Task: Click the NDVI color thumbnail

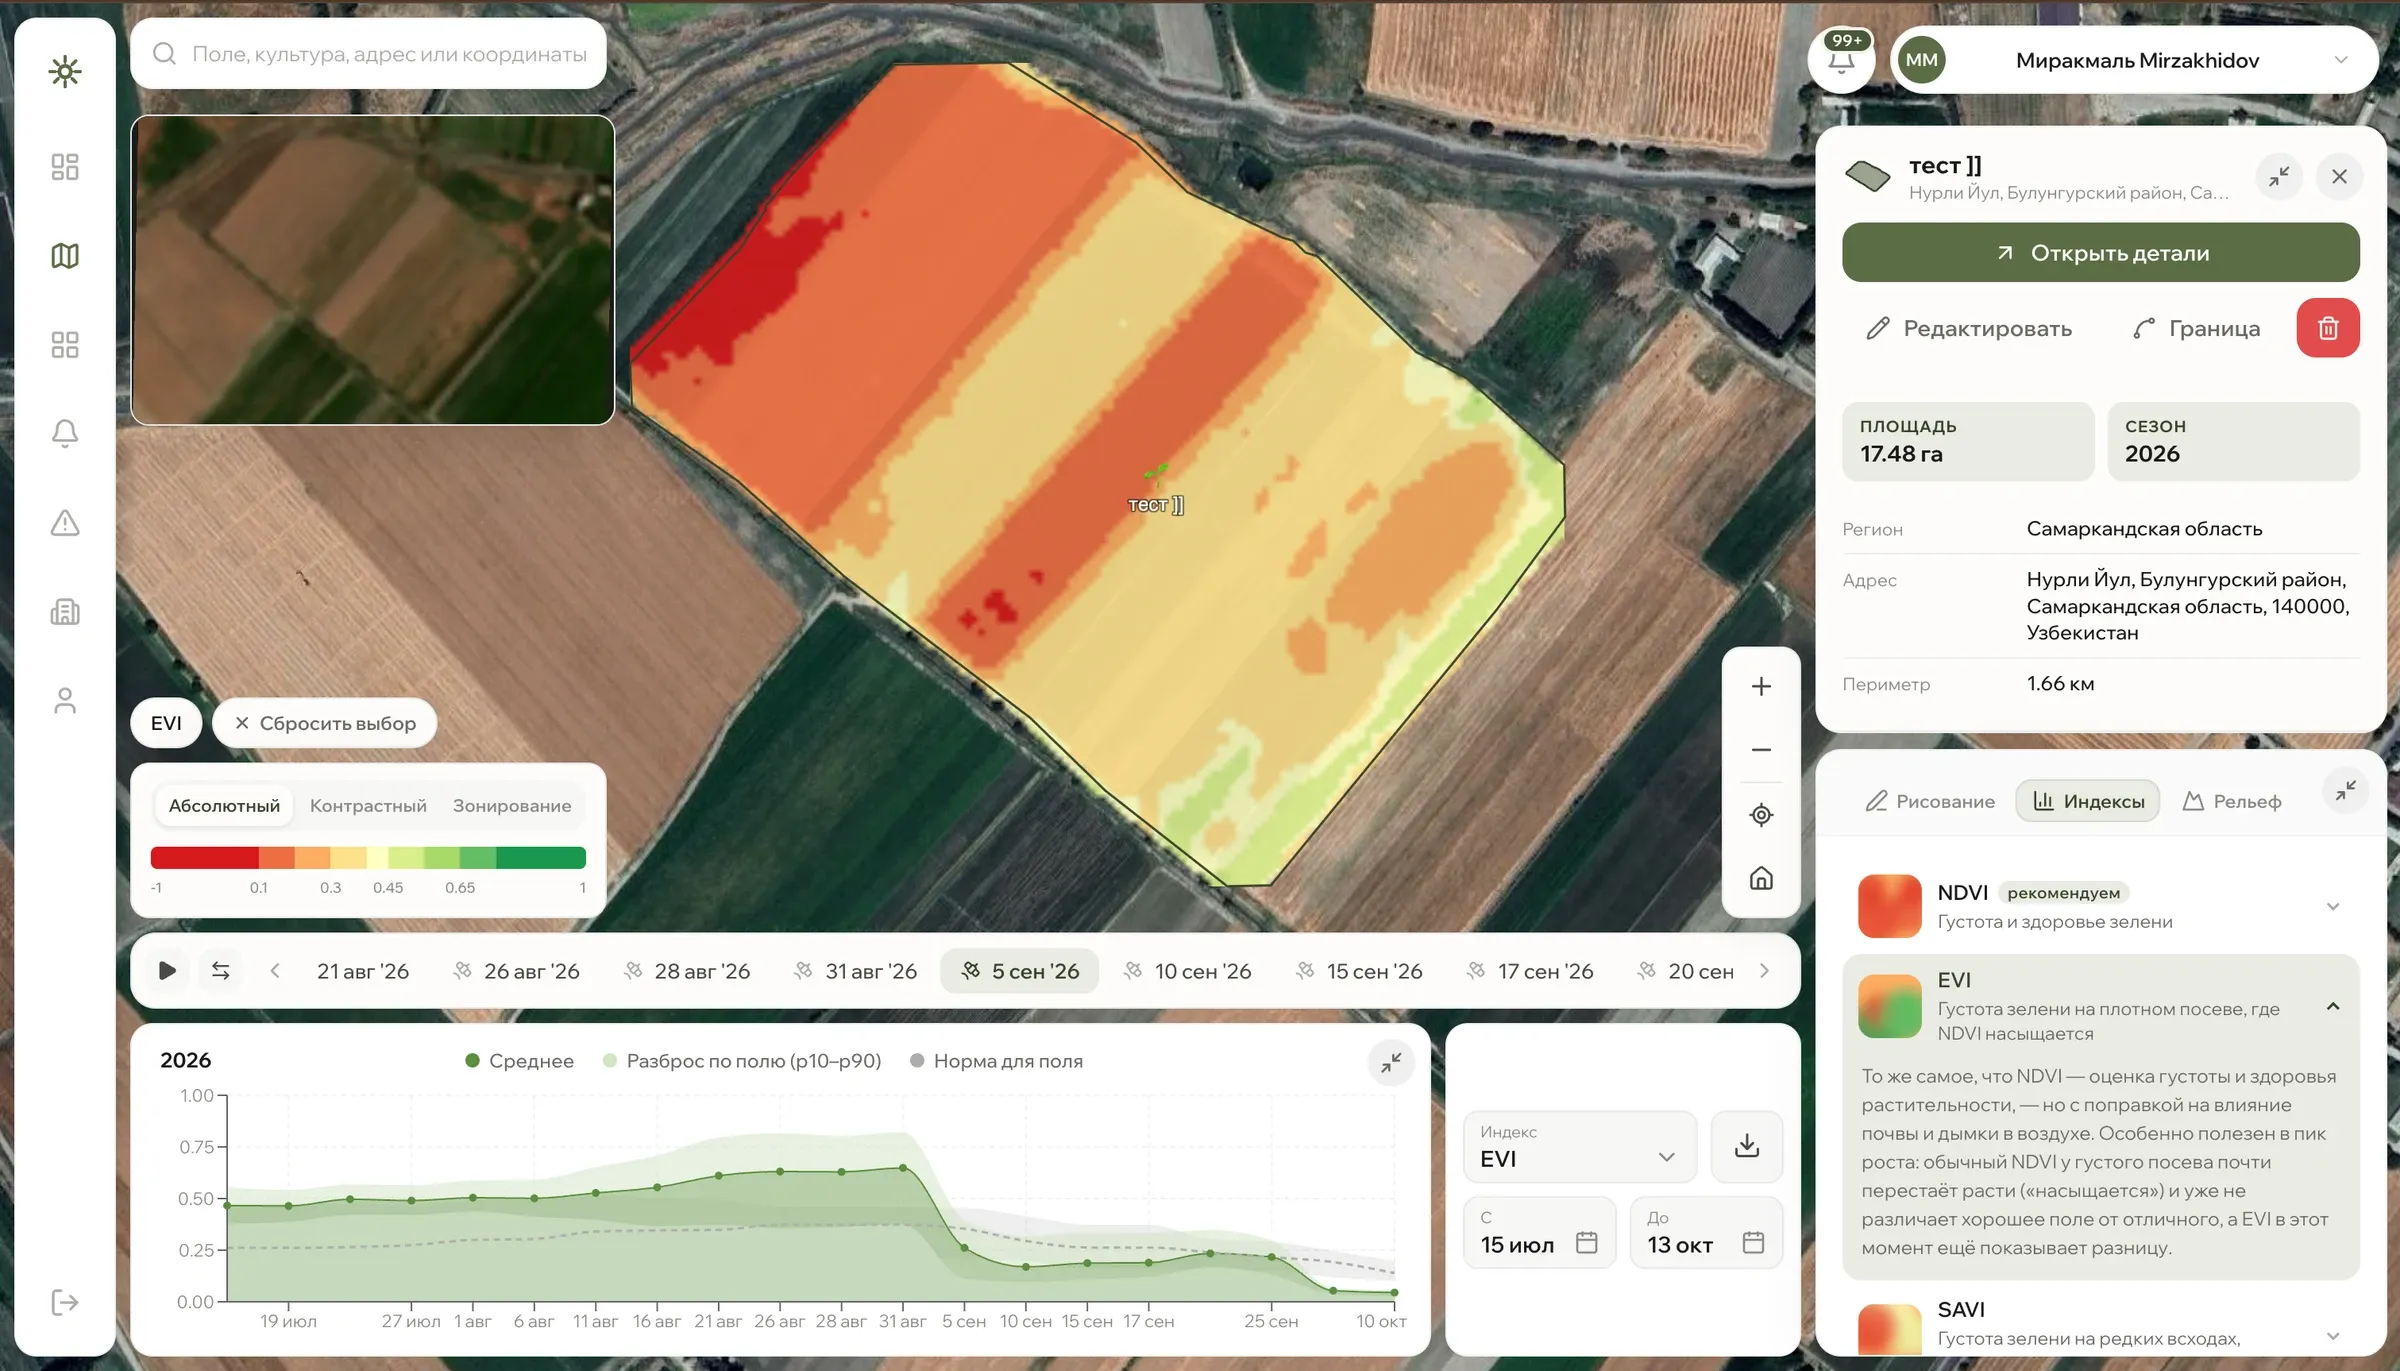Action: [1889, 906]
